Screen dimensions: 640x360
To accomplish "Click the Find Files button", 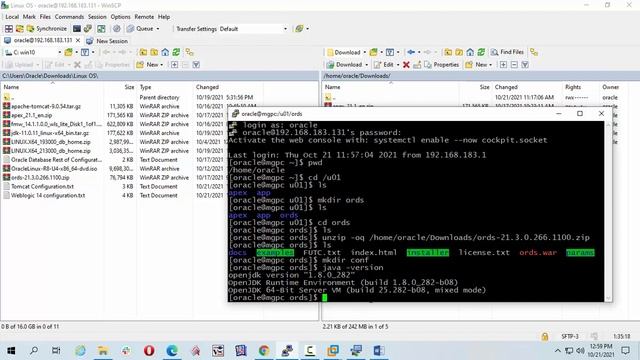I will point(507,52).
